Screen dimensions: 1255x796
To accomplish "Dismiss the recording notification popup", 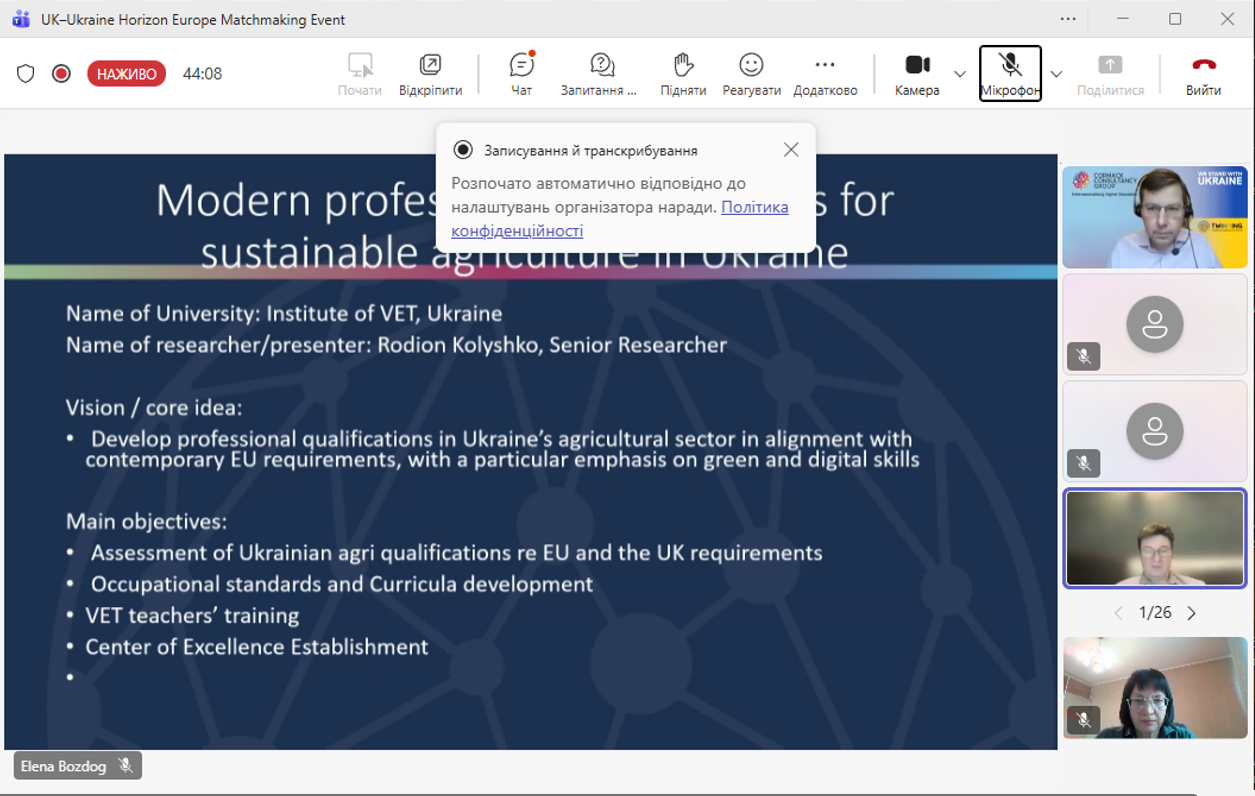I will click(791, 150).
